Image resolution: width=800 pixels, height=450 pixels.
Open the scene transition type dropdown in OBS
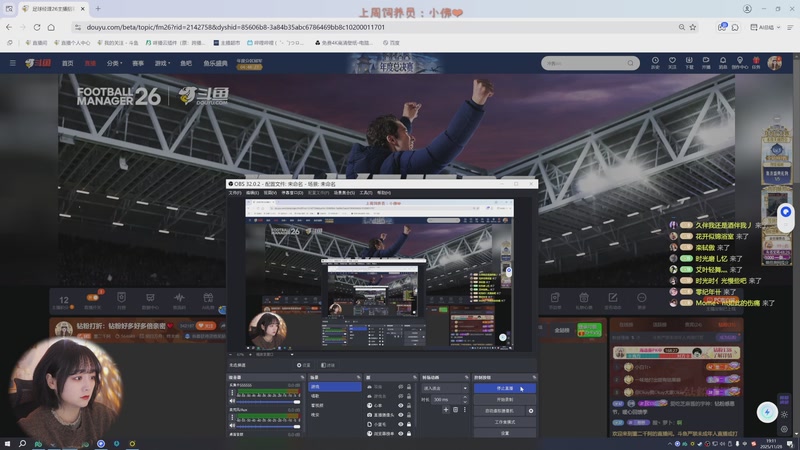(x=444, y=388)
